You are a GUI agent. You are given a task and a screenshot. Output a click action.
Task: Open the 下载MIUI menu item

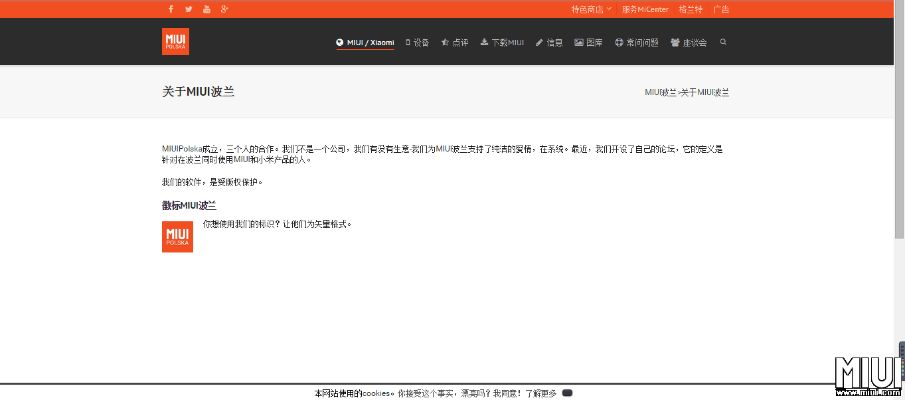[502, 43]
